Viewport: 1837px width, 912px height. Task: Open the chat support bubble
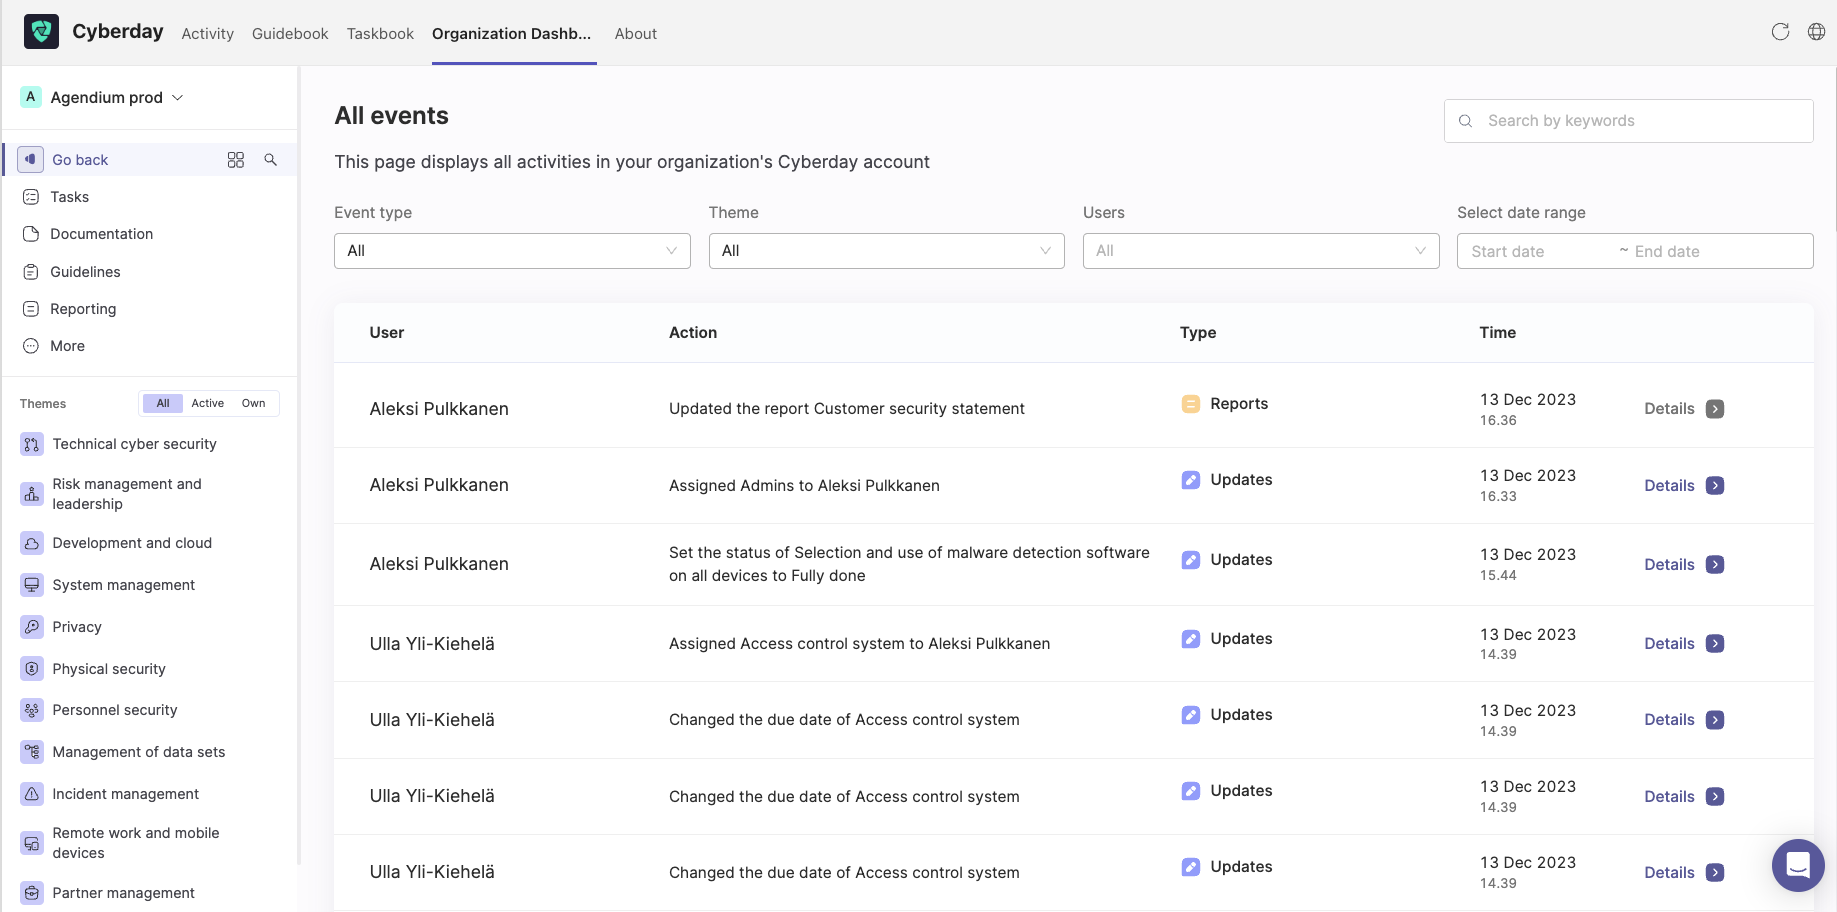click(x=1798, y=865)
